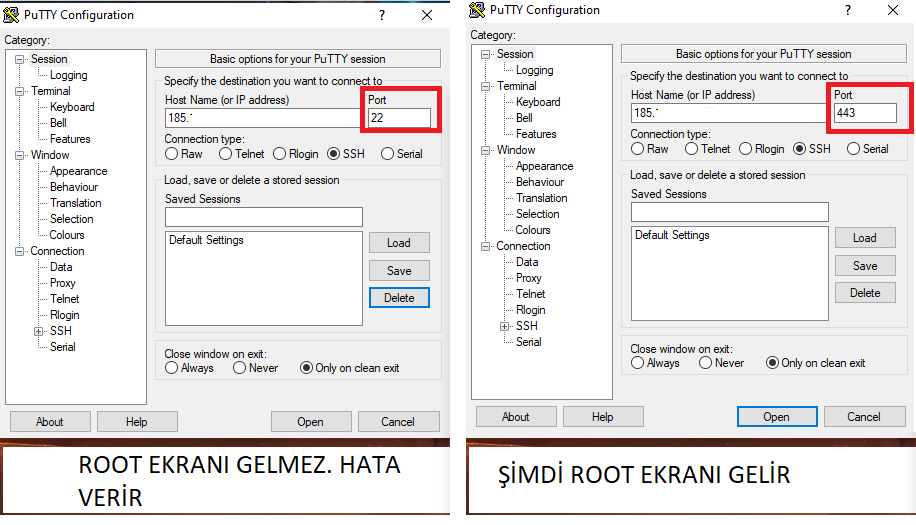Collapse the Connection category in the port 22 window
Image resolution: width=916 pixels, height=525 pixels.
tap(21, 251)
